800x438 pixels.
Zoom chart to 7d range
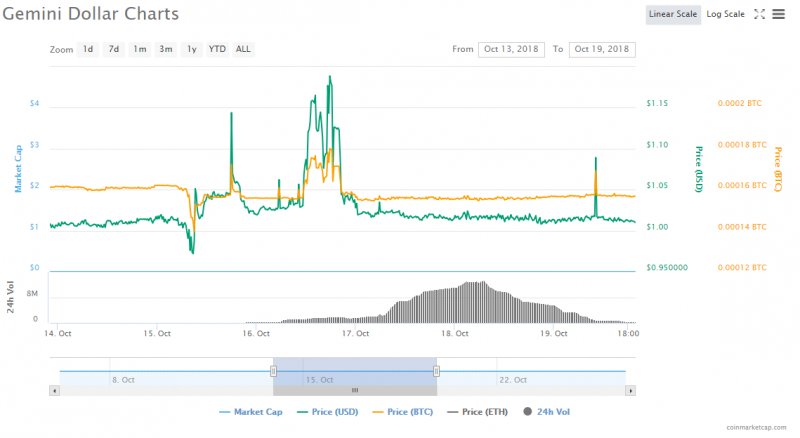click(114, 49)
